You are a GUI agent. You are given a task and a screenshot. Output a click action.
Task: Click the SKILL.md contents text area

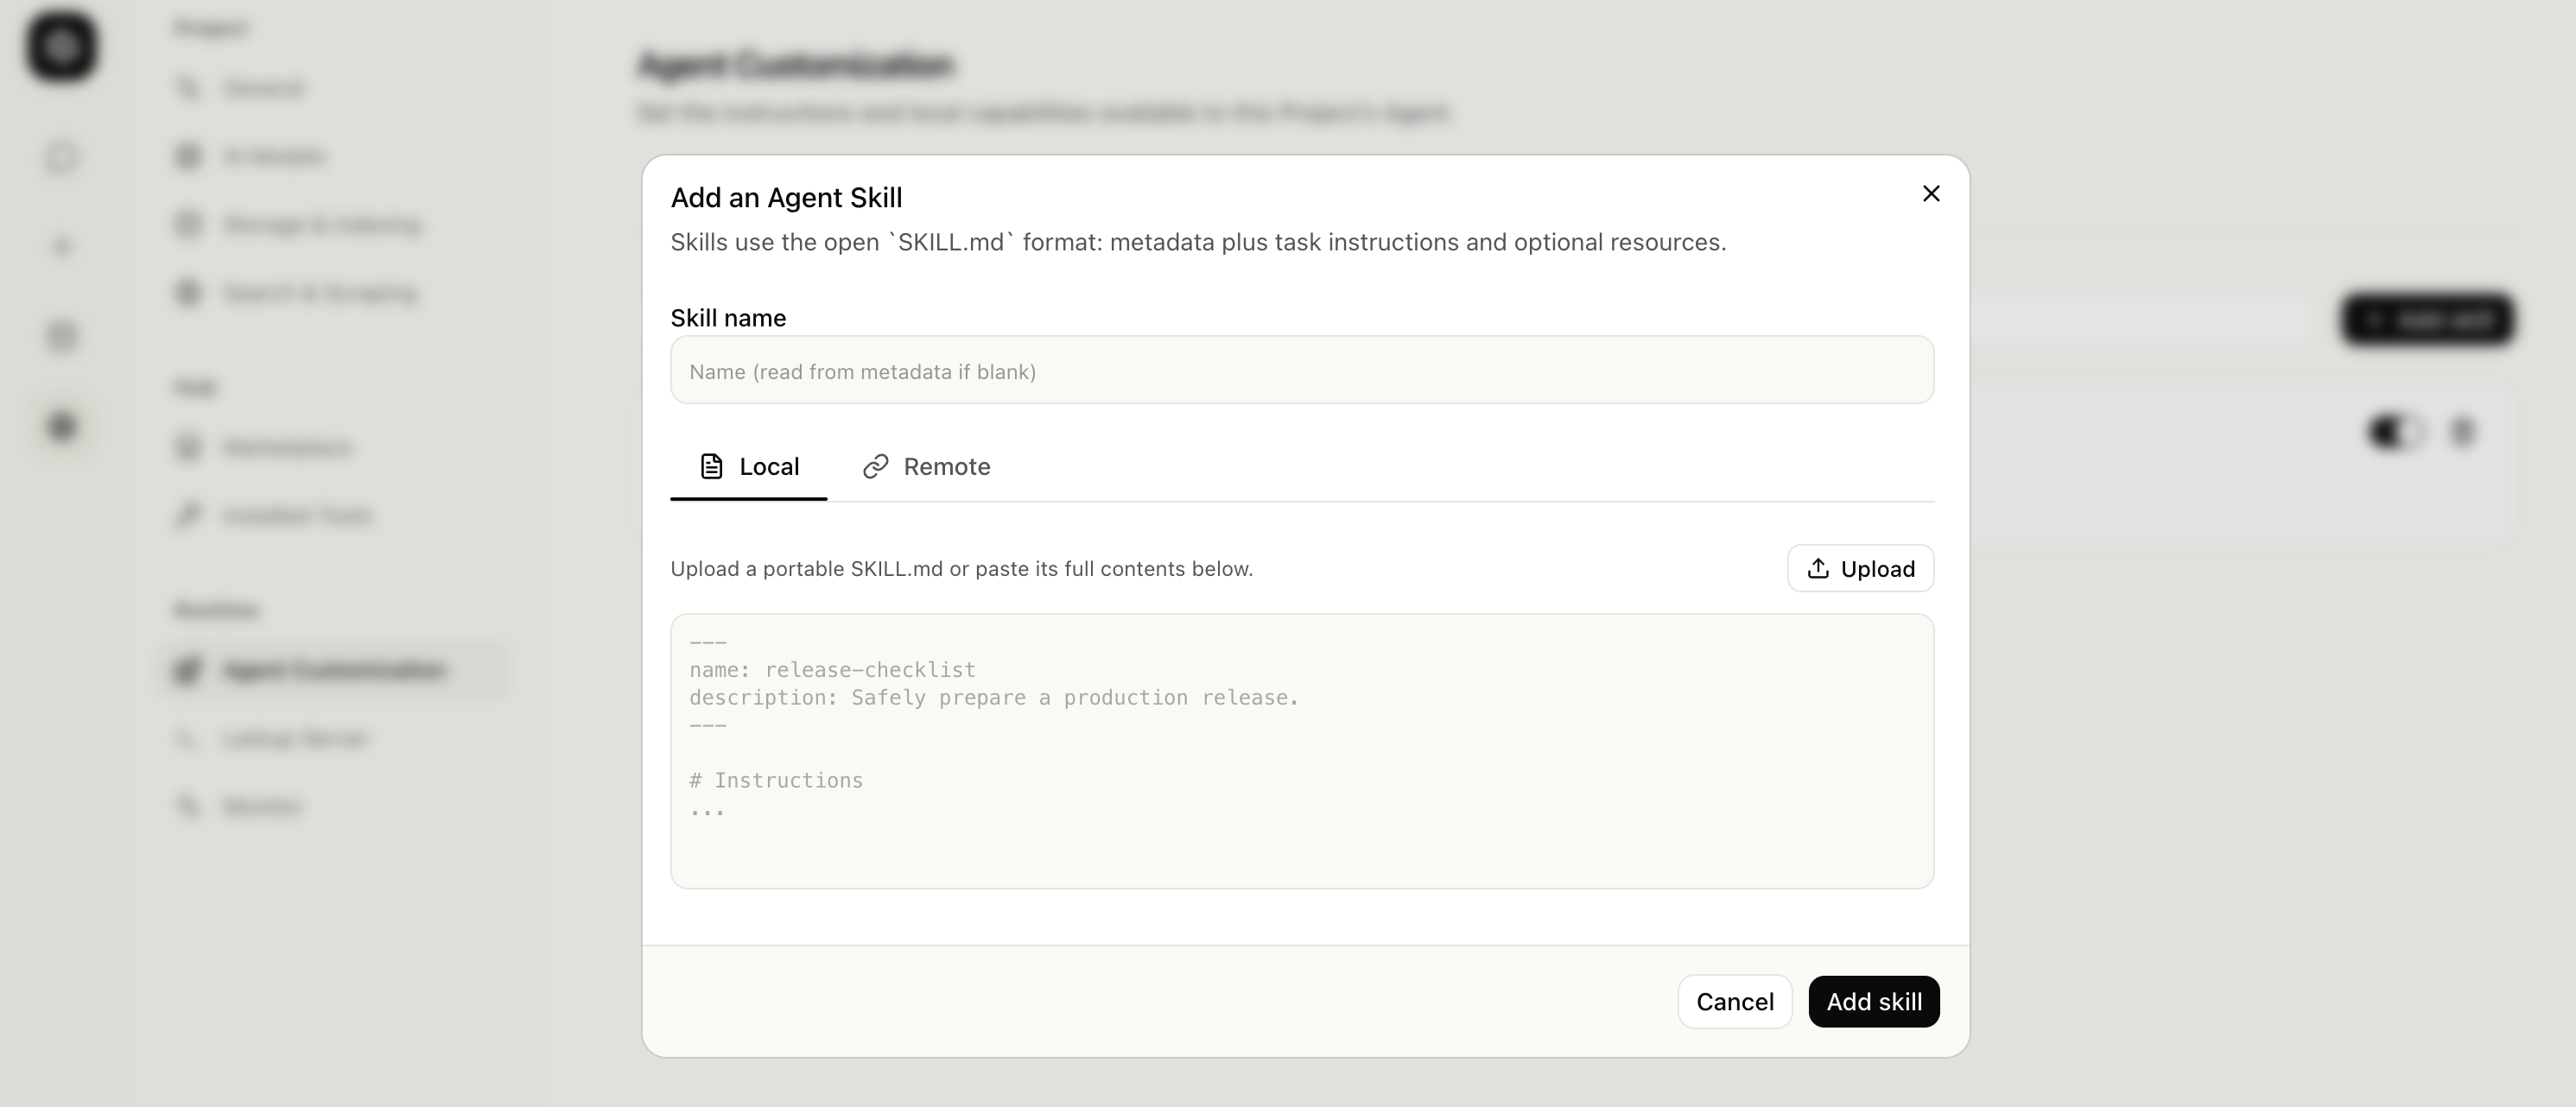click(1302, 750)
